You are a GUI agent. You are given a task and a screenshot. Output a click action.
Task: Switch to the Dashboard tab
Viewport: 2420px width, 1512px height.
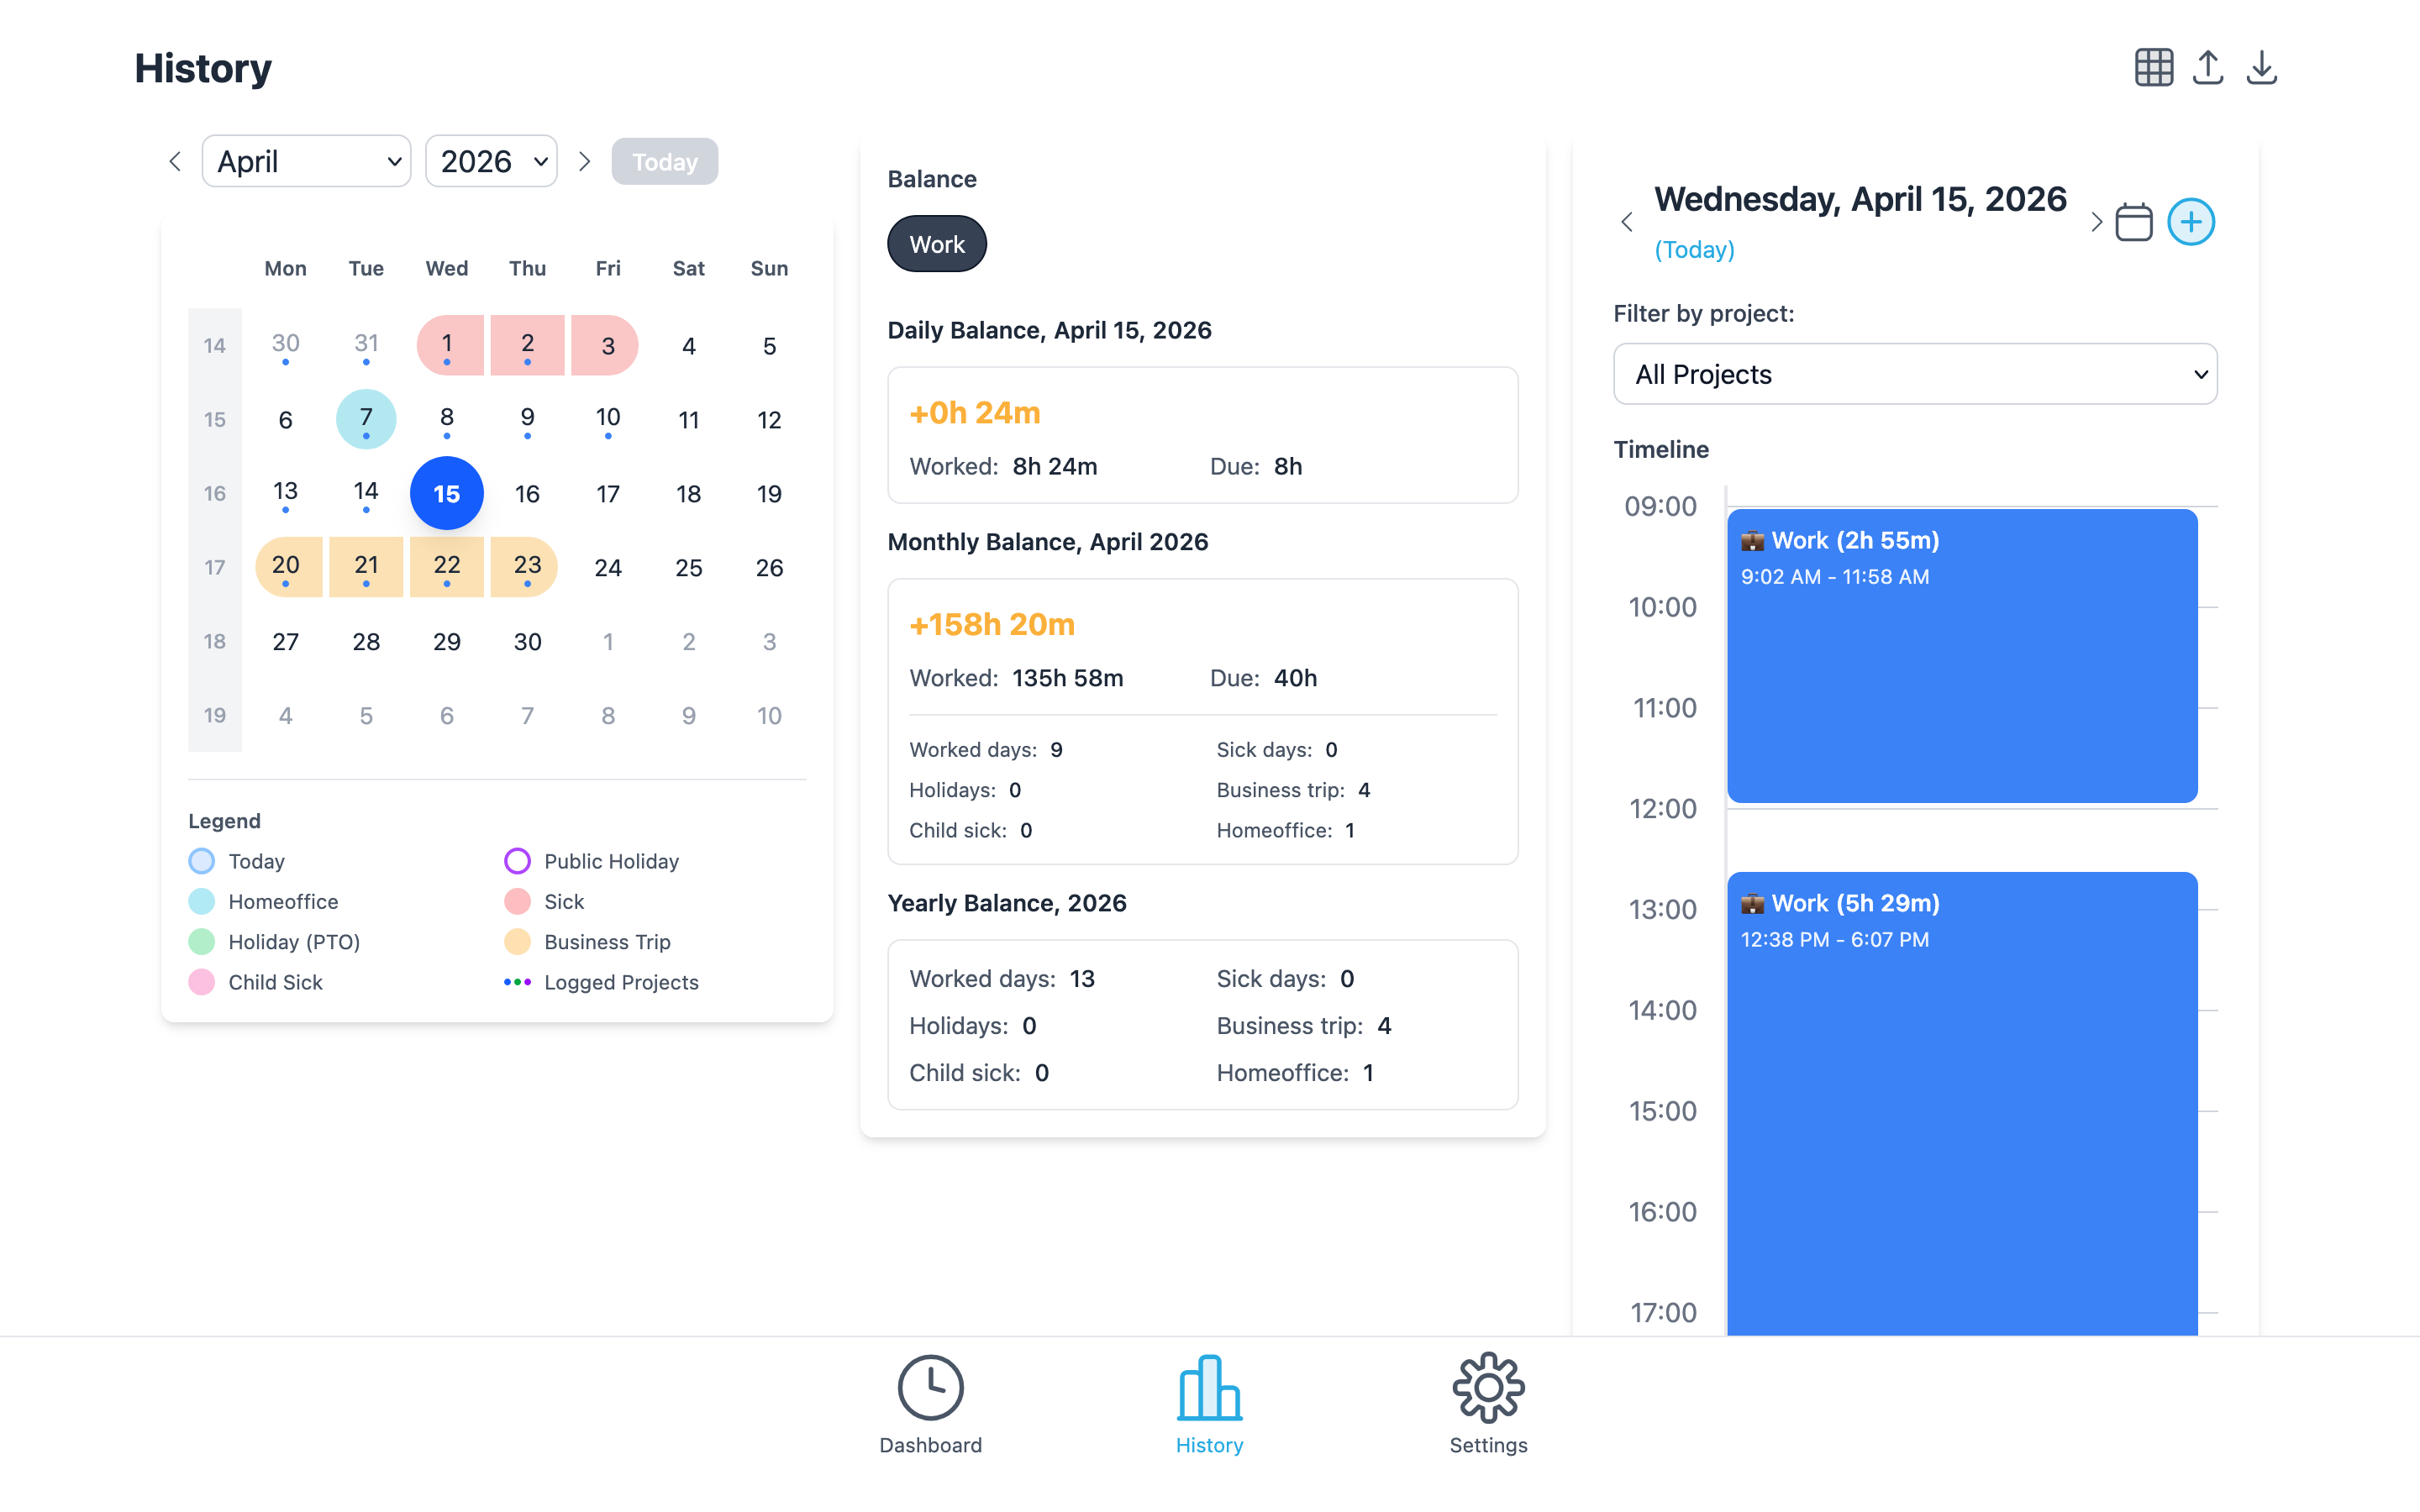pos(930,1405)
